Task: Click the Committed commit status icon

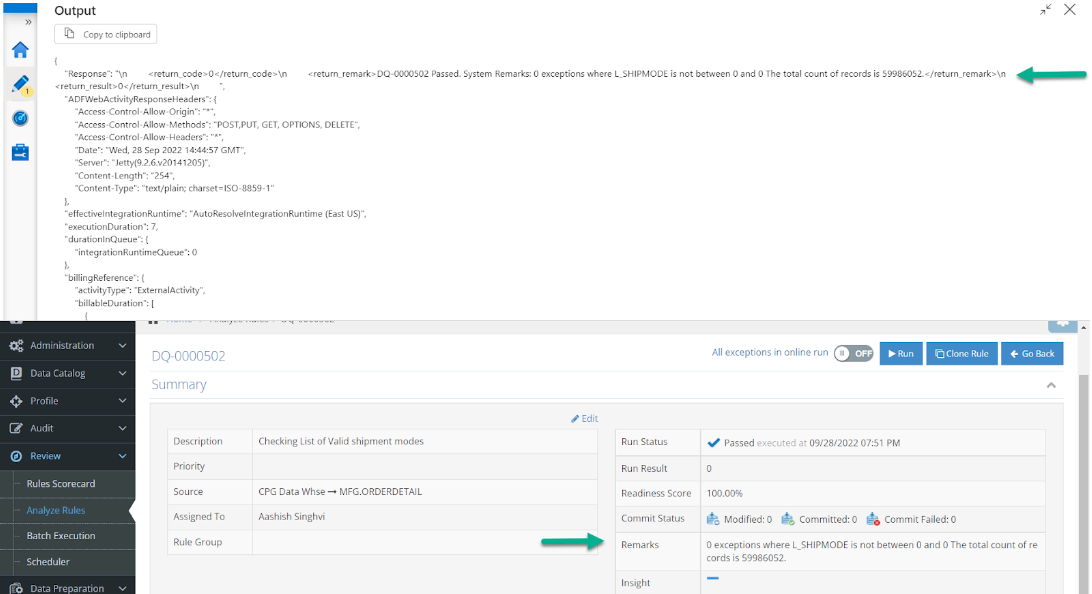Action: point(788,519)
